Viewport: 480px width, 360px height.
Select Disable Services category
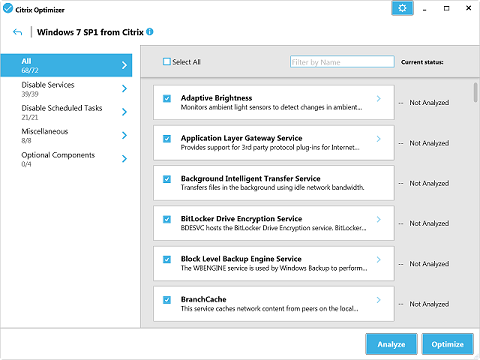(x=66, y=89)
